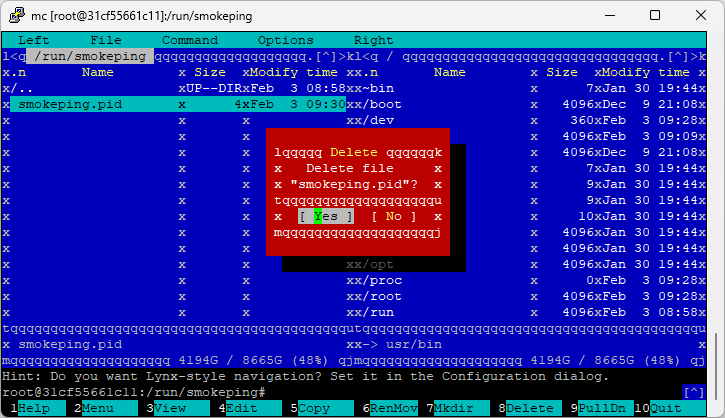Sort left panel by Size column
Screen dimensions: 725x418
[209, 72]
